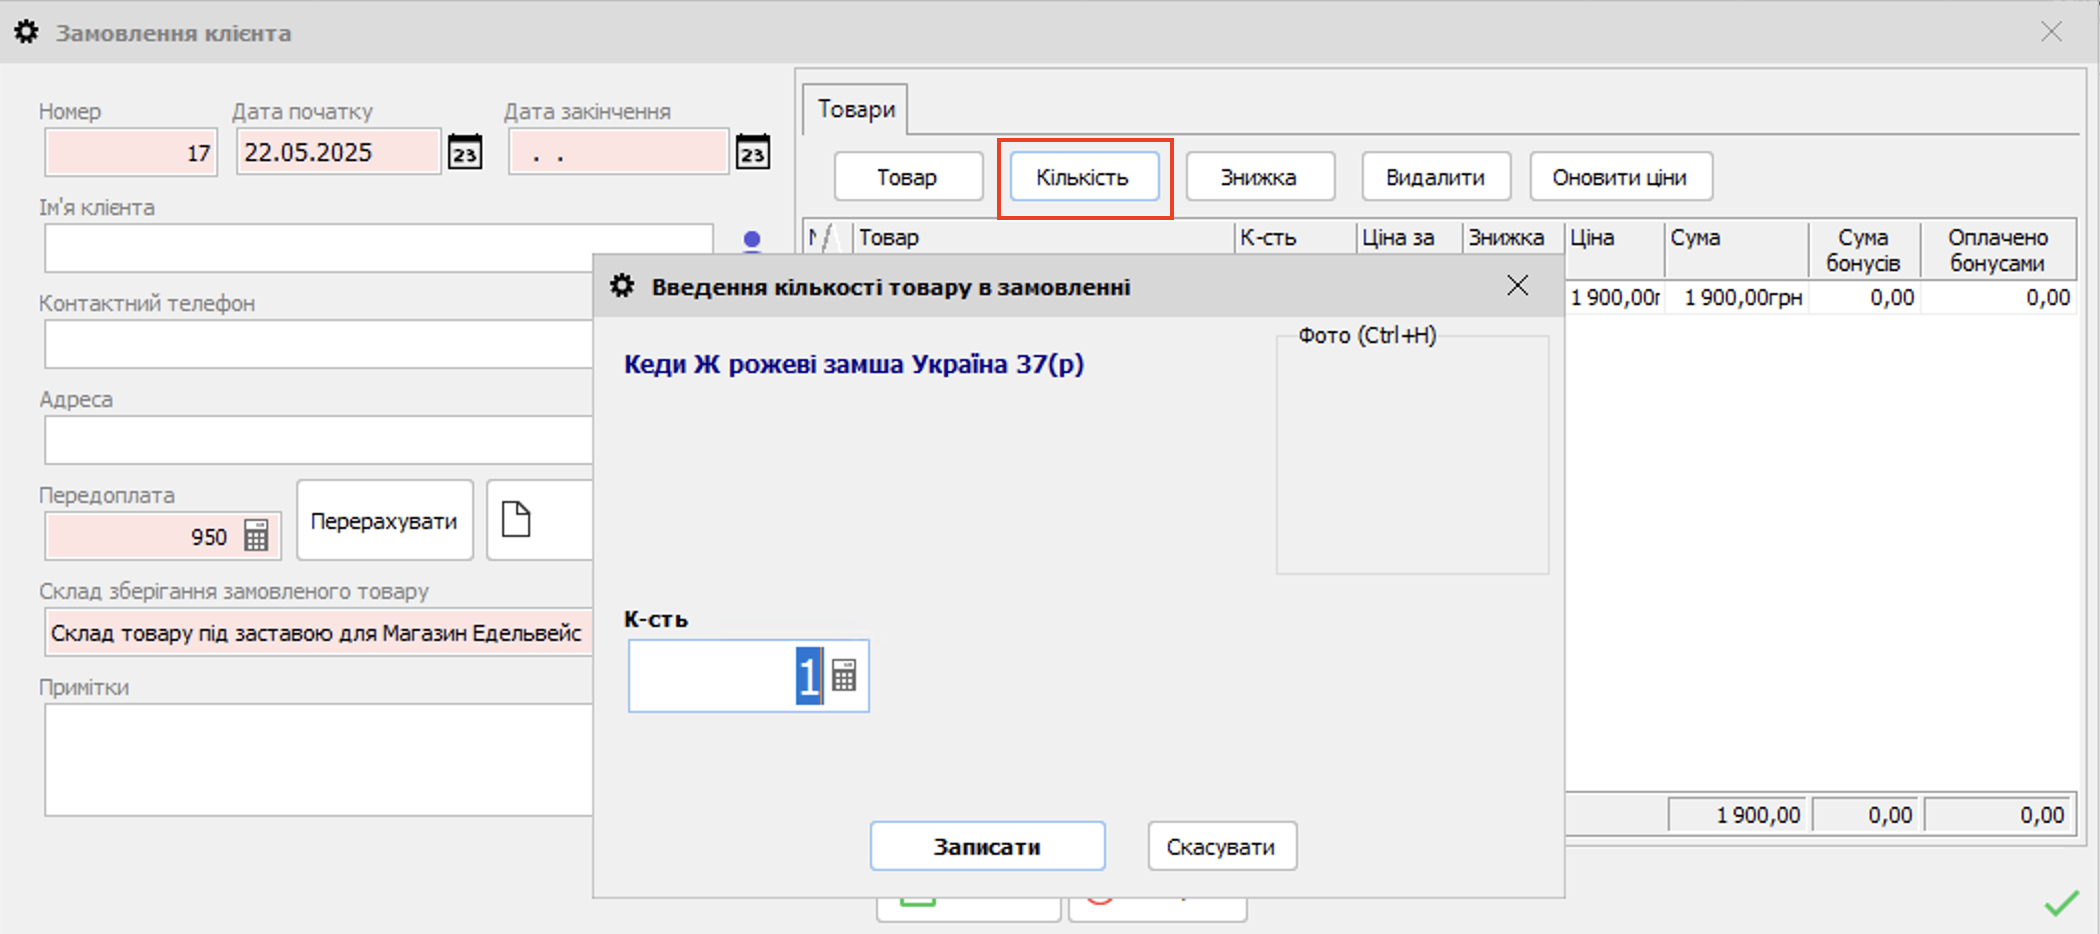This screenshot has height=934, width=2100.
Task: Click the Кількість button
Action: tap(1083, 177)
